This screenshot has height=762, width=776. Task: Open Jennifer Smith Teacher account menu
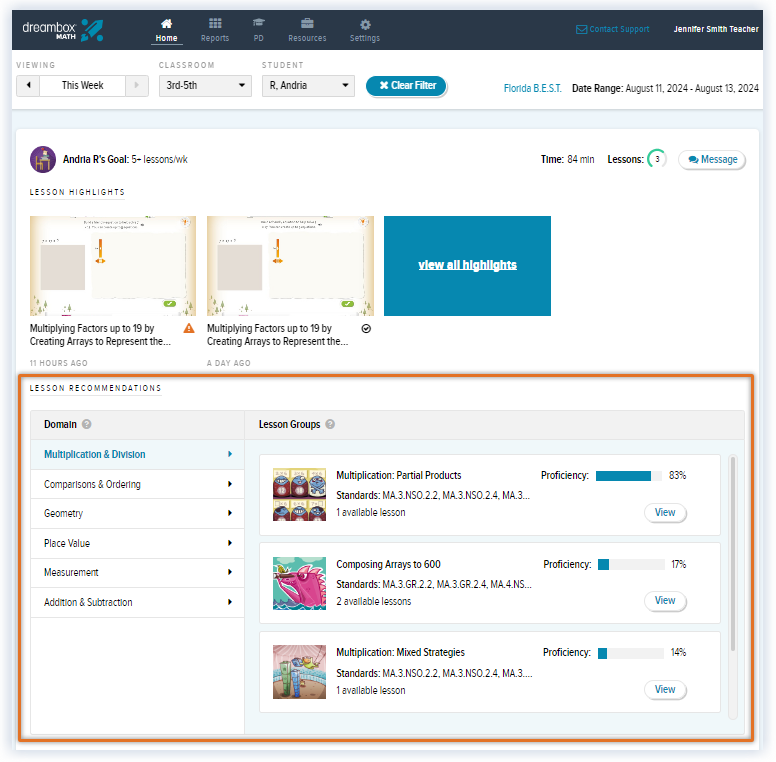[716, 29]
